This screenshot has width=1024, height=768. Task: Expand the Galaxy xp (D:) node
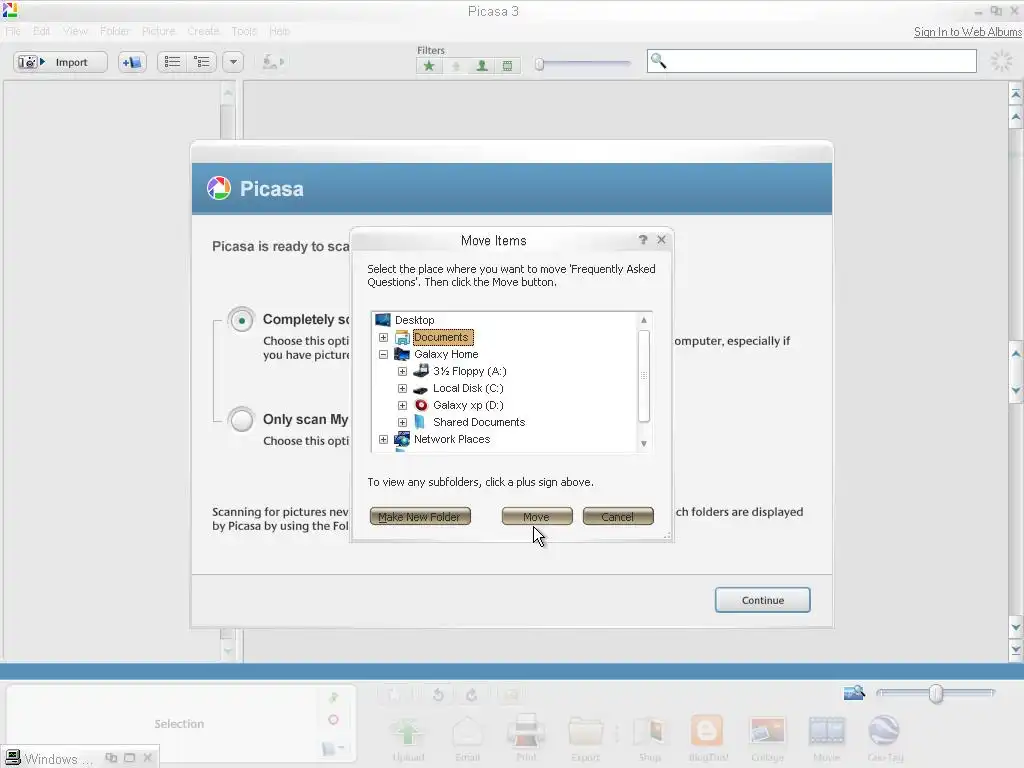(x=402, y=406)
